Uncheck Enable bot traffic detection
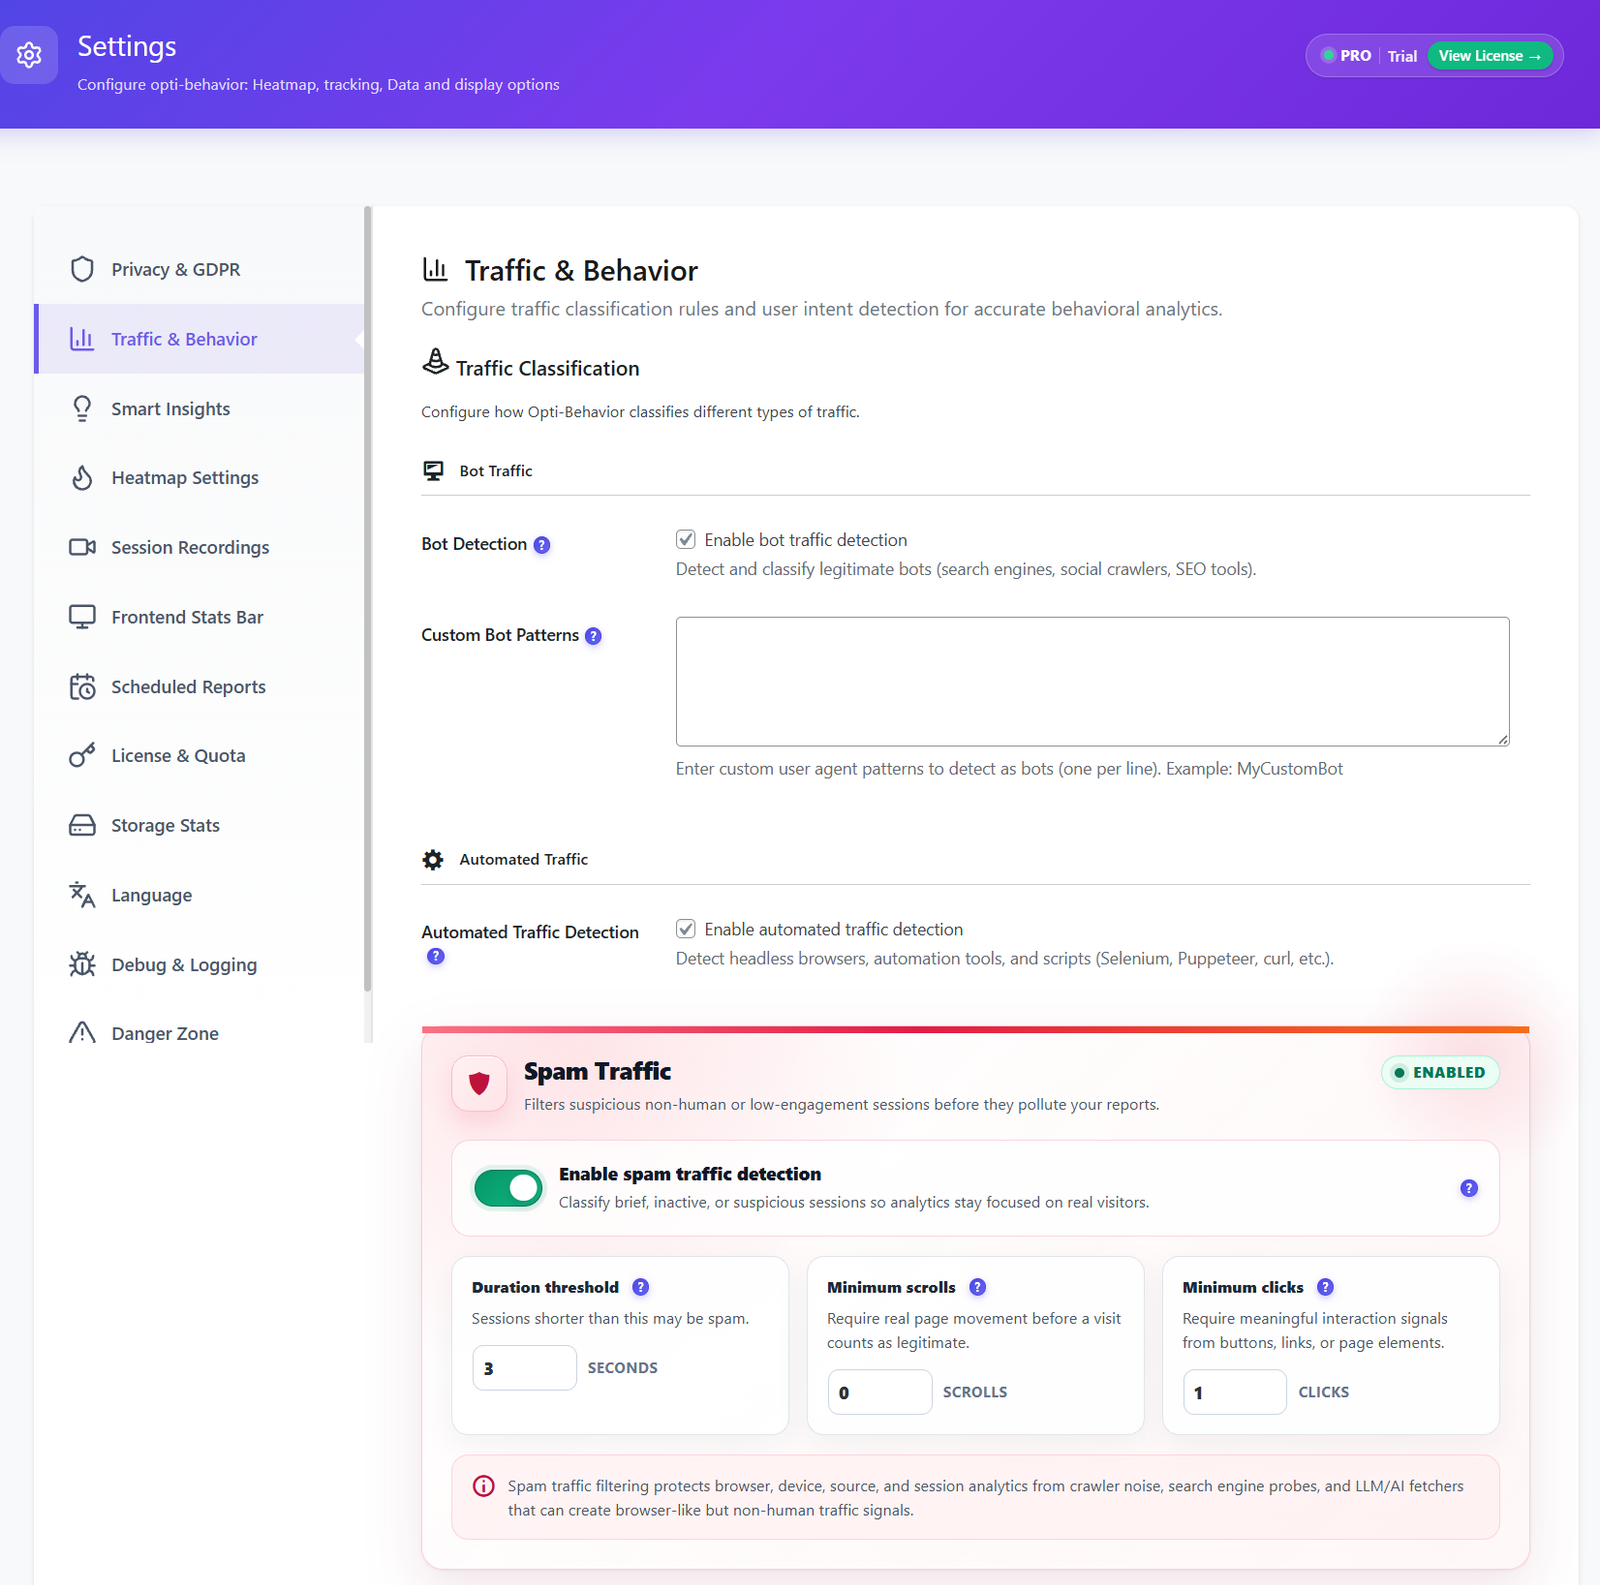Viewport: 1600px width, 1585px height. pyautogui.click(x=686, y=540)
